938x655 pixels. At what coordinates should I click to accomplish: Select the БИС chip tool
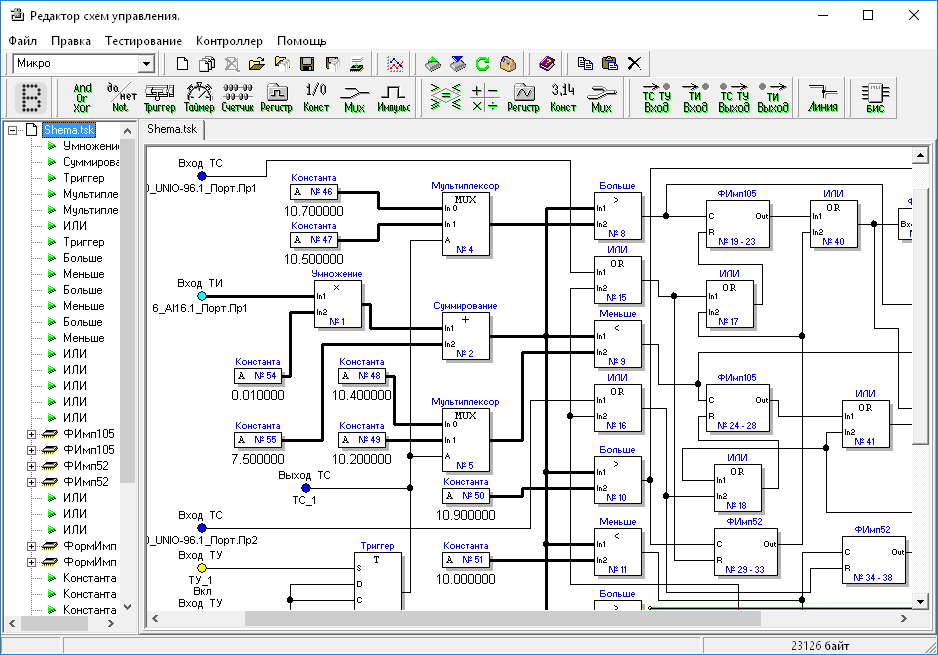(875, 98)
